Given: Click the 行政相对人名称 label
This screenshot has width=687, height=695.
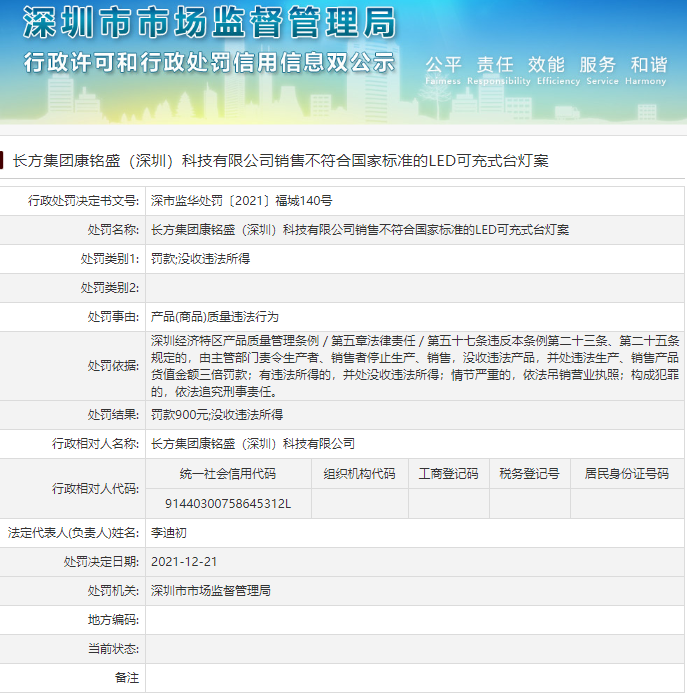Looking at the screenshot, I should [x=95, y=444].
